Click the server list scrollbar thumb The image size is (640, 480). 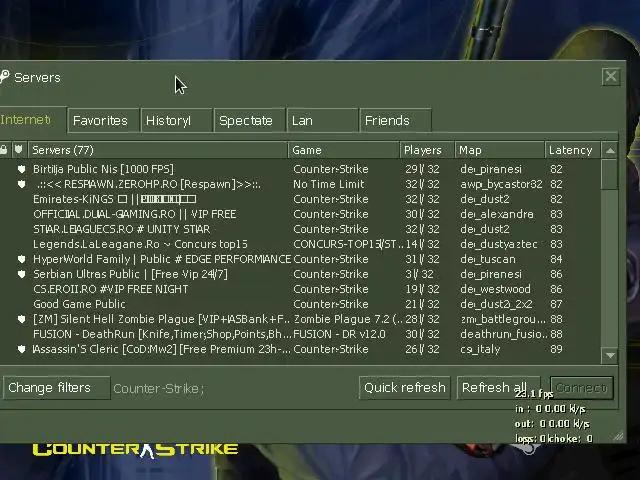610,174
